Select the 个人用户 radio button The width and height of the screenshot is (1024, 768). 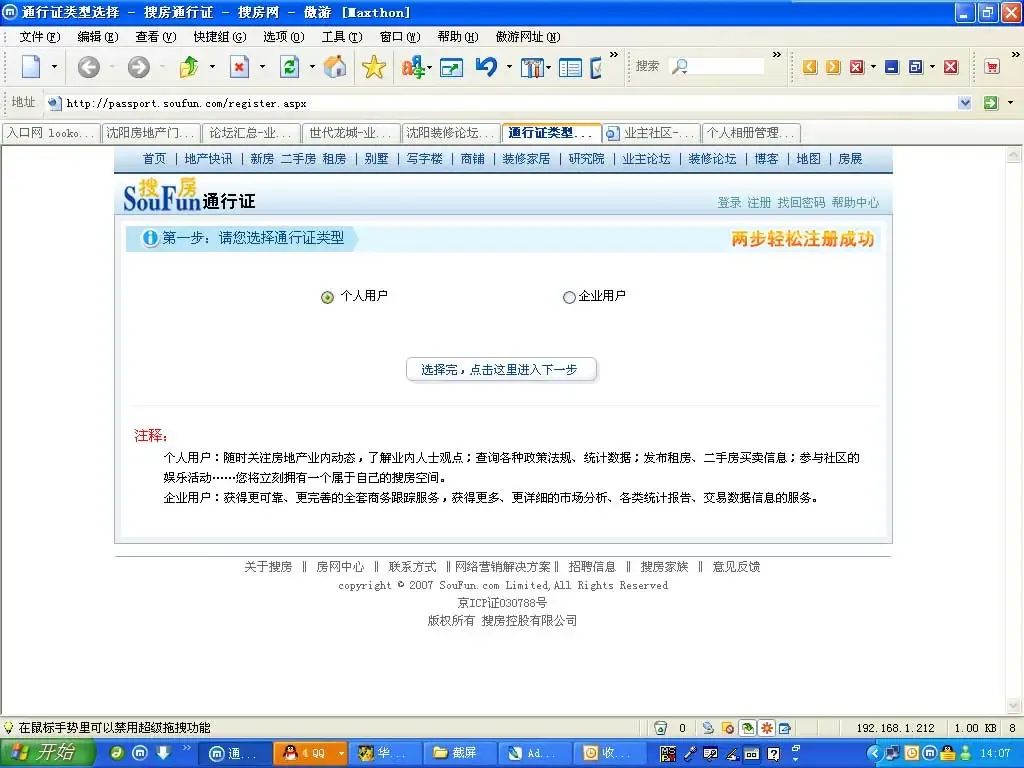click(x=327, y=297)
